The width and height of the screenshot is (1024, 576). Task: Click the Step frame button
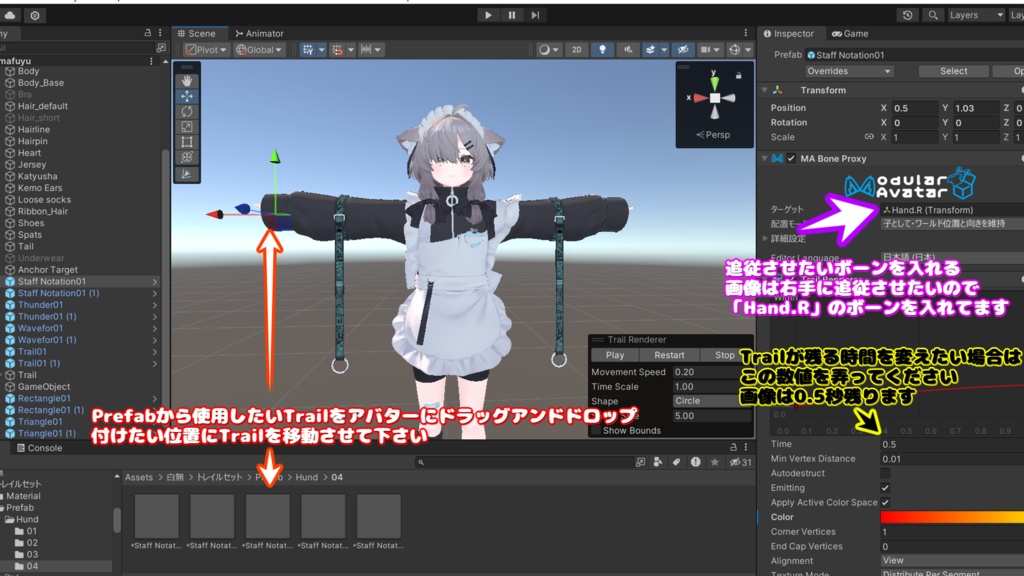(536, 15)
